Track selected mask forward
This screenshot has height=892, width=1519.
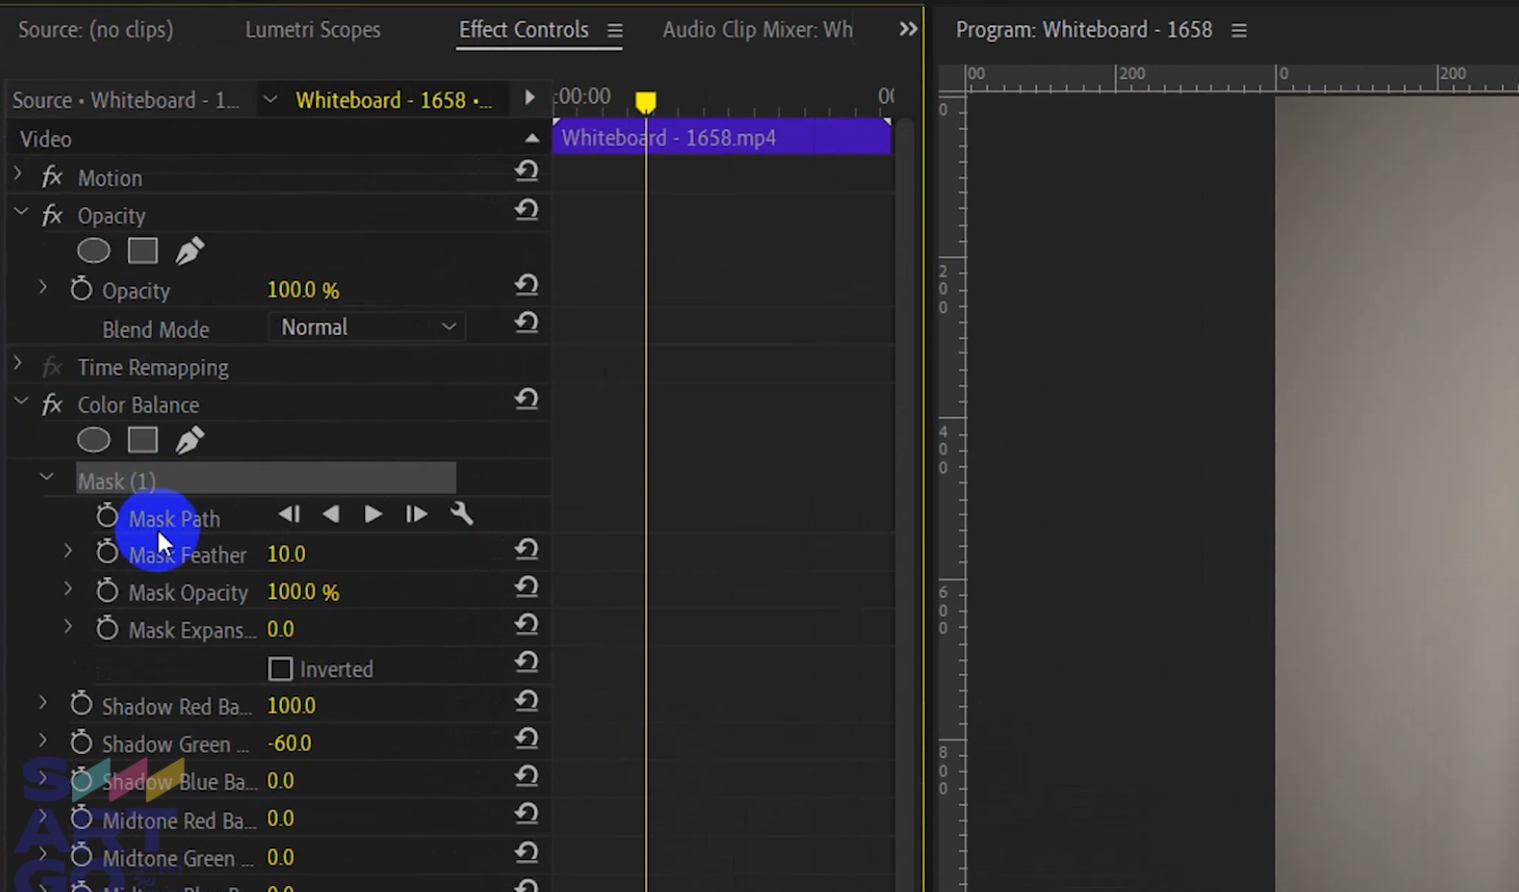[x=373, y=514]
